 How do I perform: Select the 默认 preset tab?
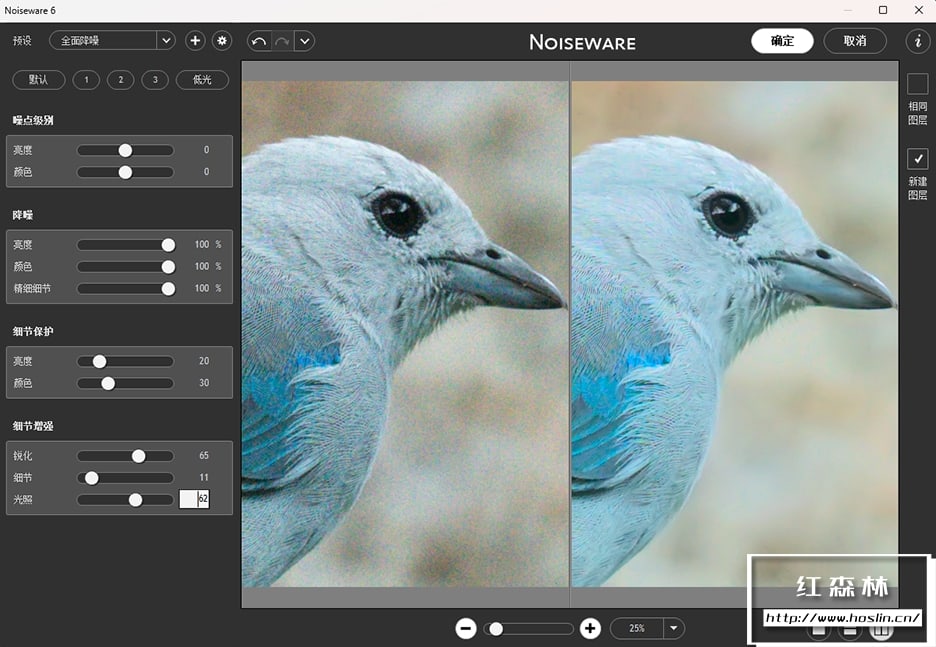coord(39,80)
